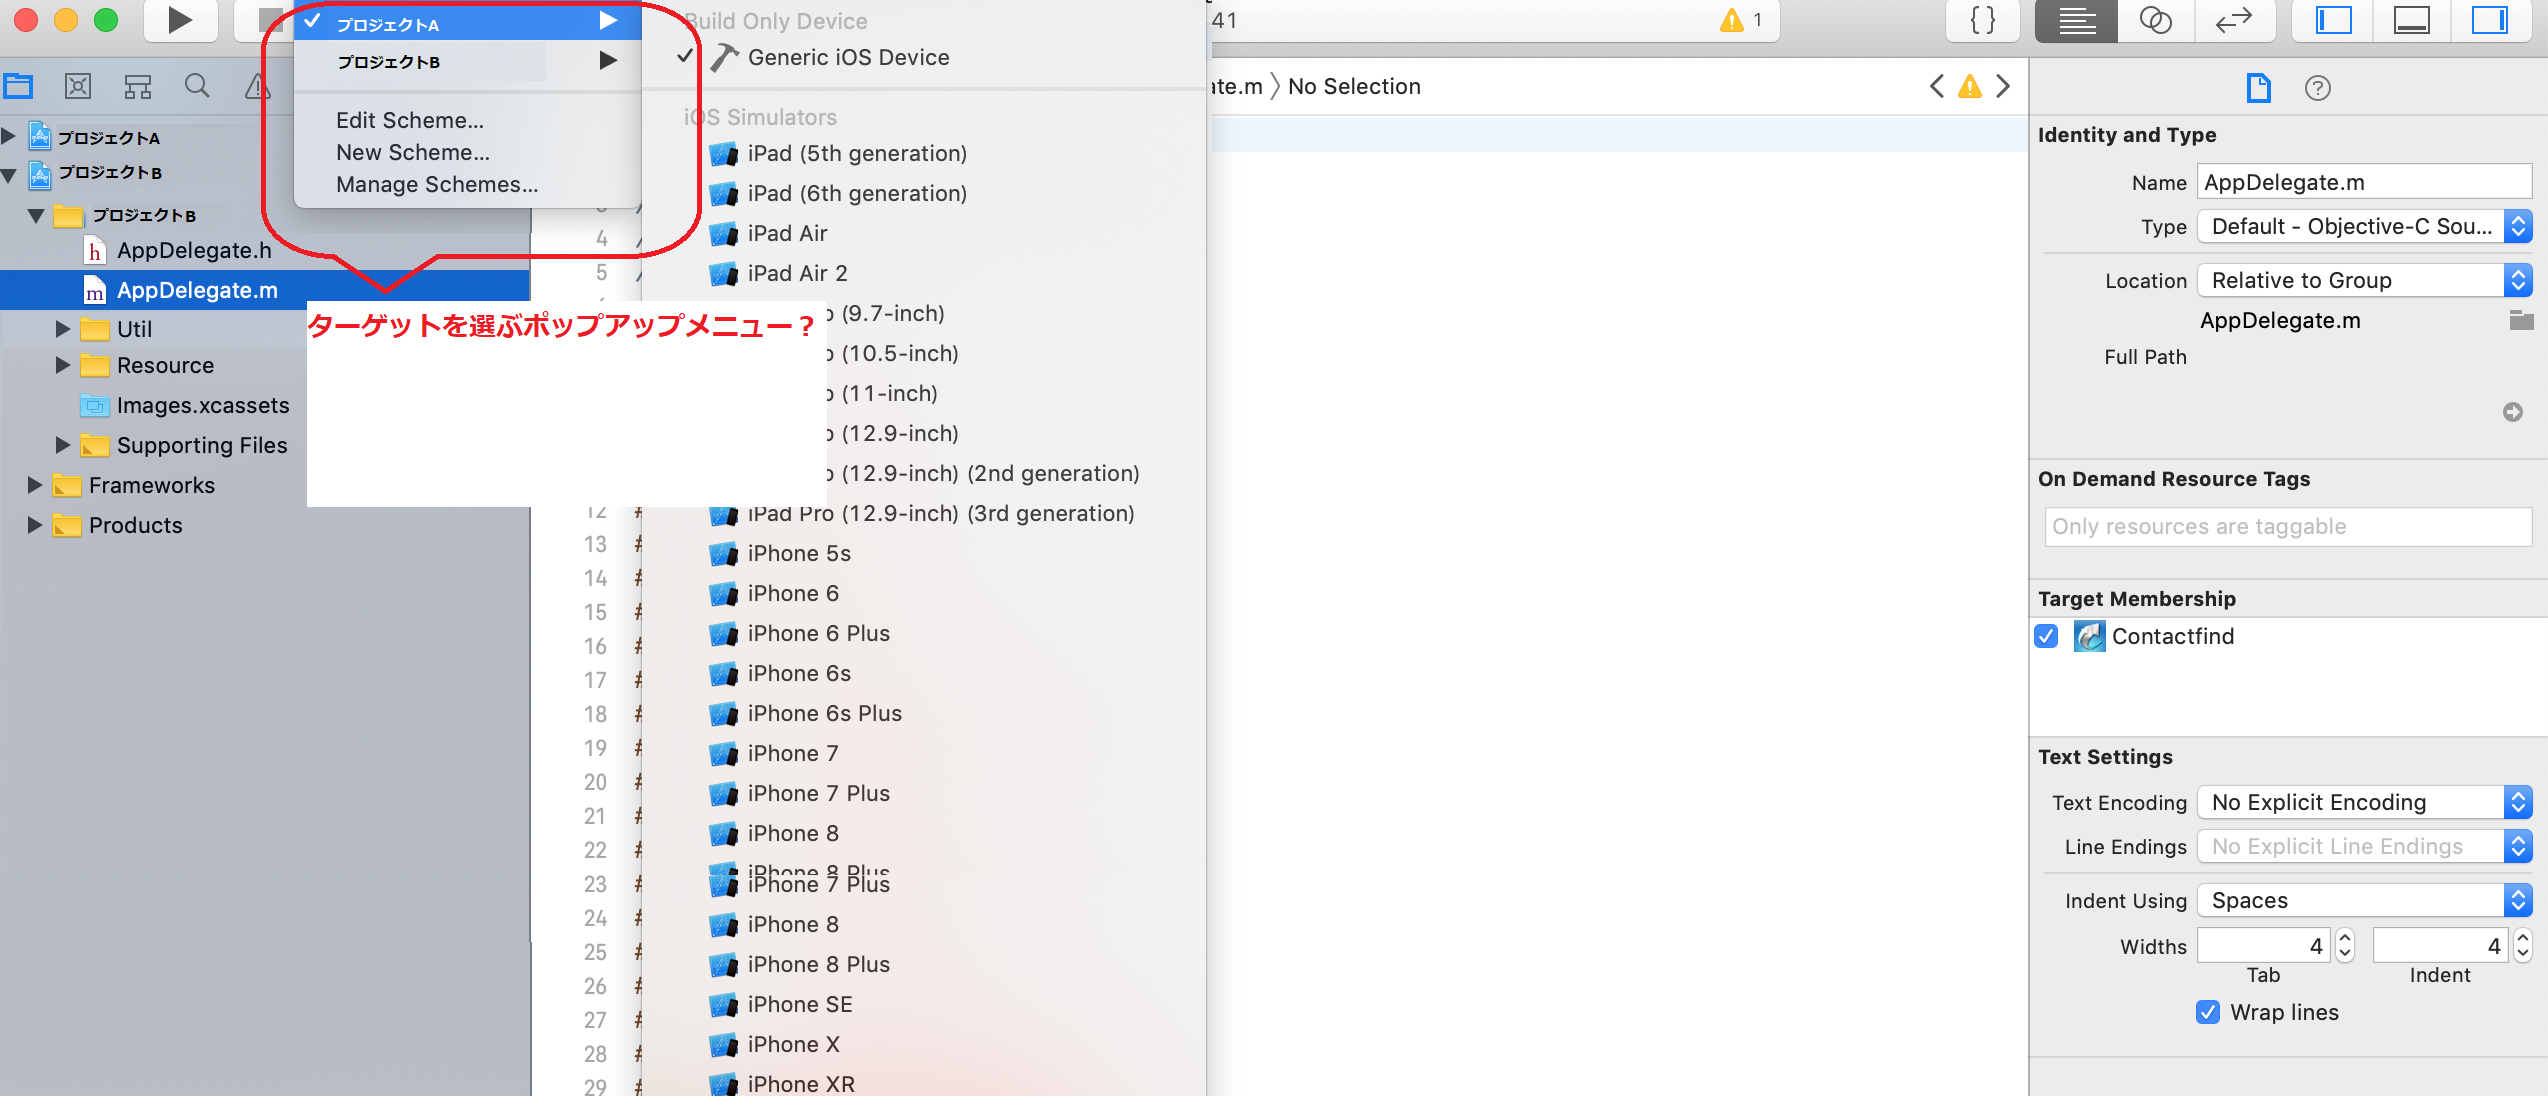Open the File inspector icon
2548x1096 pixels.
pyautogui.click(x=2258, y=88)
